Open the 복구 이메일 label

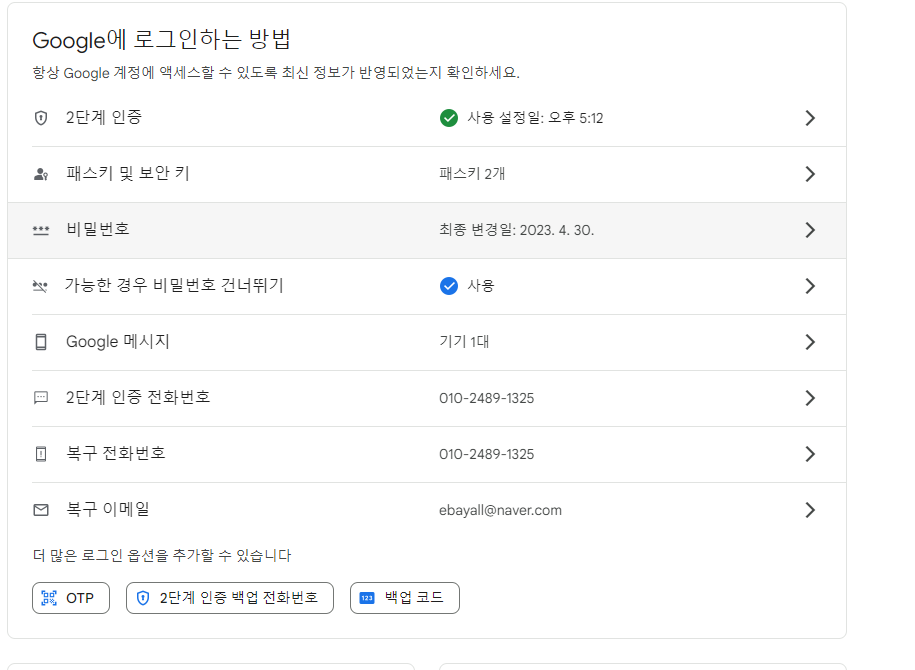click(x=108, y=510)
